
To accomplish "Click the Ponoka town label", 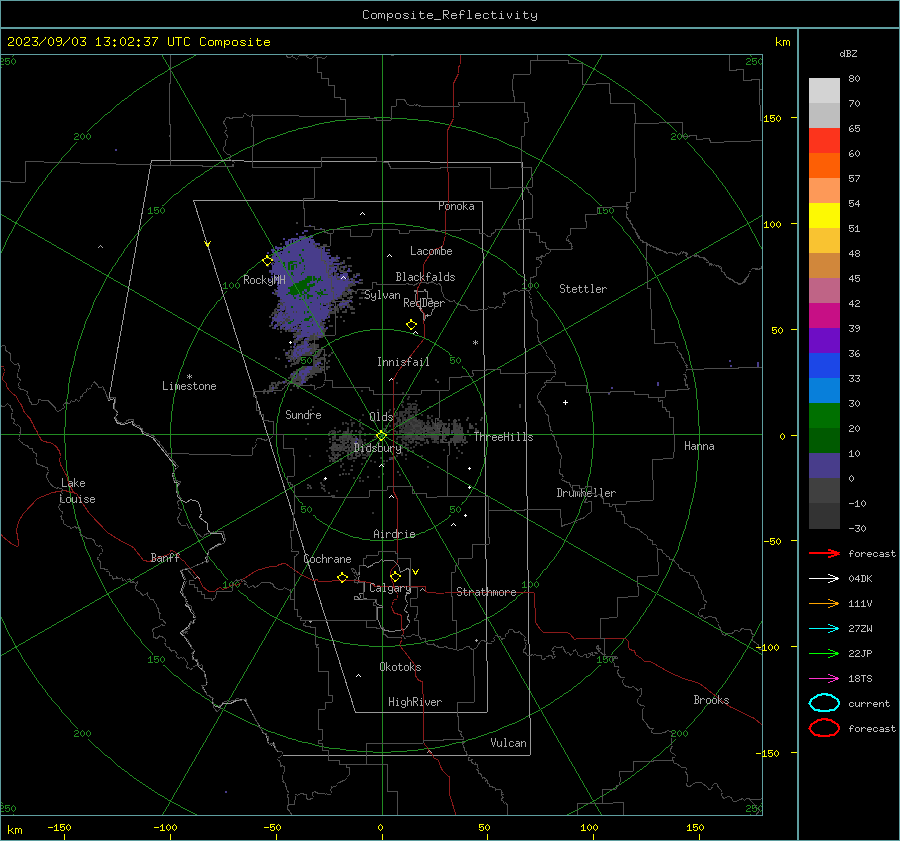I will click(456, 206).
